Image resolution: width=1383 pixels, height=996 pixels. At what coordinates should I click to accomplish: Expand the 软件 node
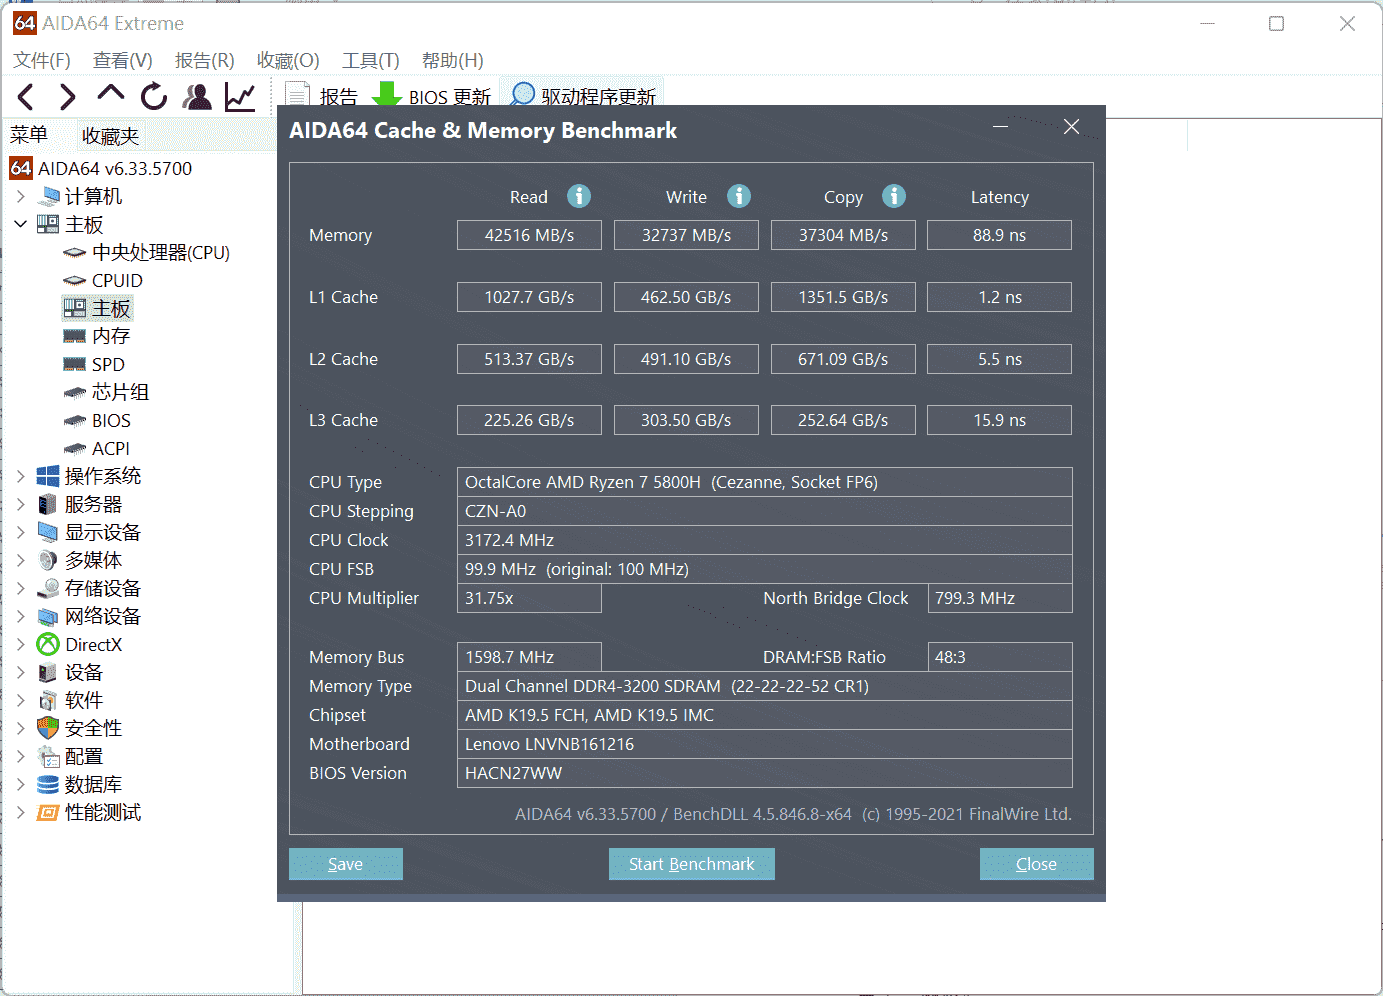click(21, 700)
